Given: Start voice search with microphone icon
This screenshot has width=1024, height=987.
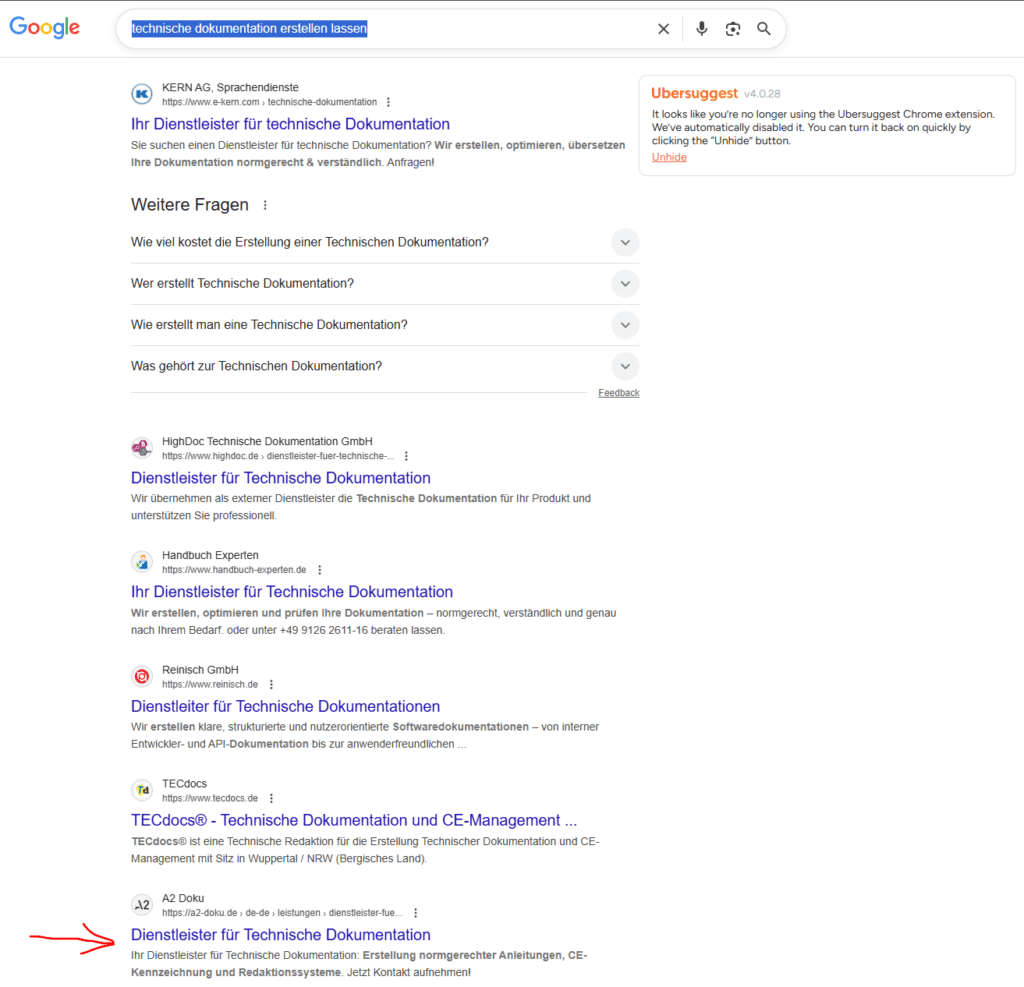Looking at the screenshot, I should pyautogui.click(x=701, y=29).
